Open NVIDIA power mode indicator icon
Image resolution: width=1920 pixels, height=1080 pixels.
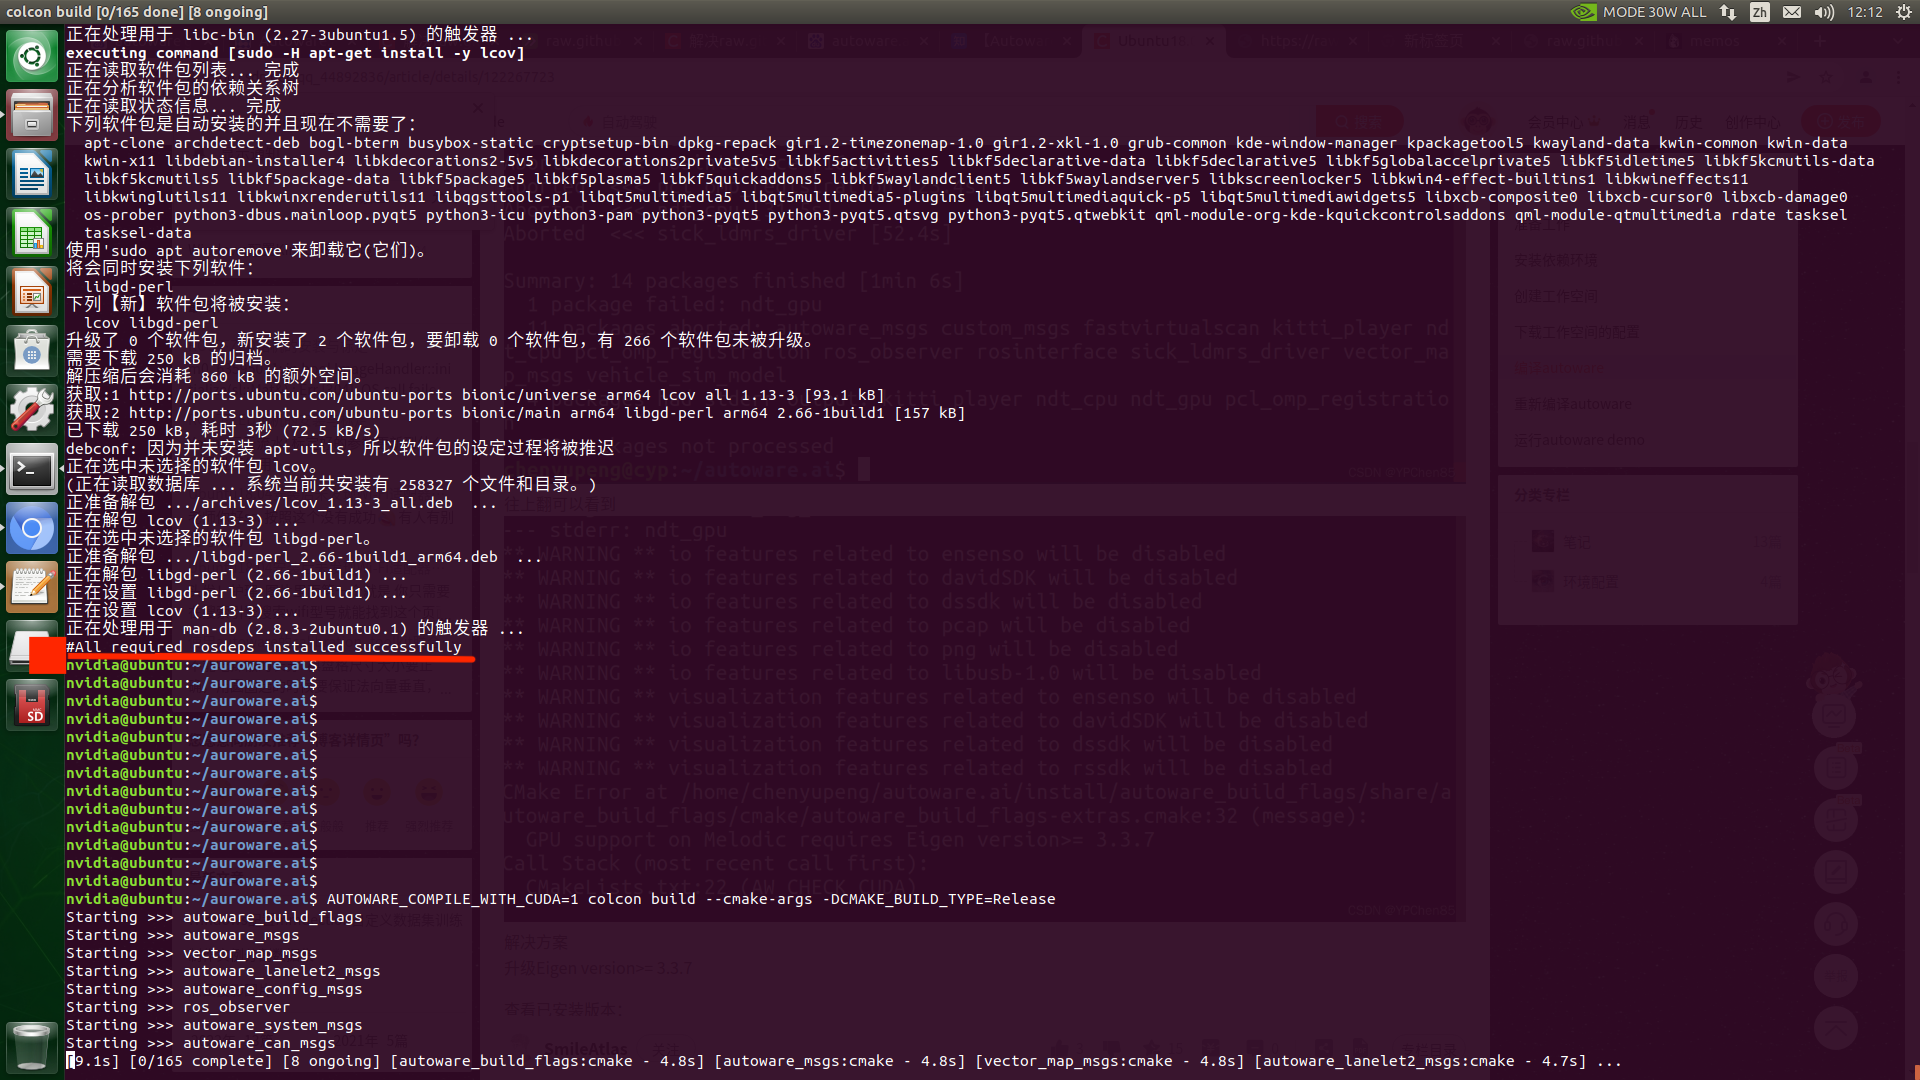[x=1583, y=12]
